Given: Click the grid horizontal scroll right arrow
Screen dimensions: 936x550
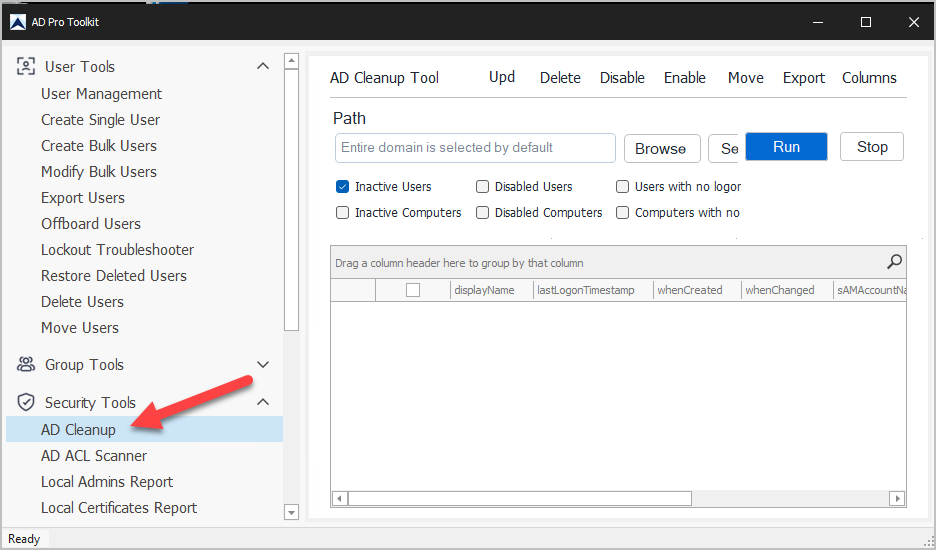Looking at the screenshot, I should [897, 498].
